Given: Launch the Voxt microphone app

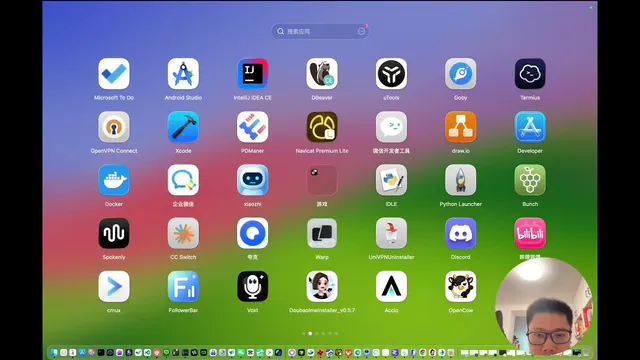Looking at the screenshot, I should point(253,286).
